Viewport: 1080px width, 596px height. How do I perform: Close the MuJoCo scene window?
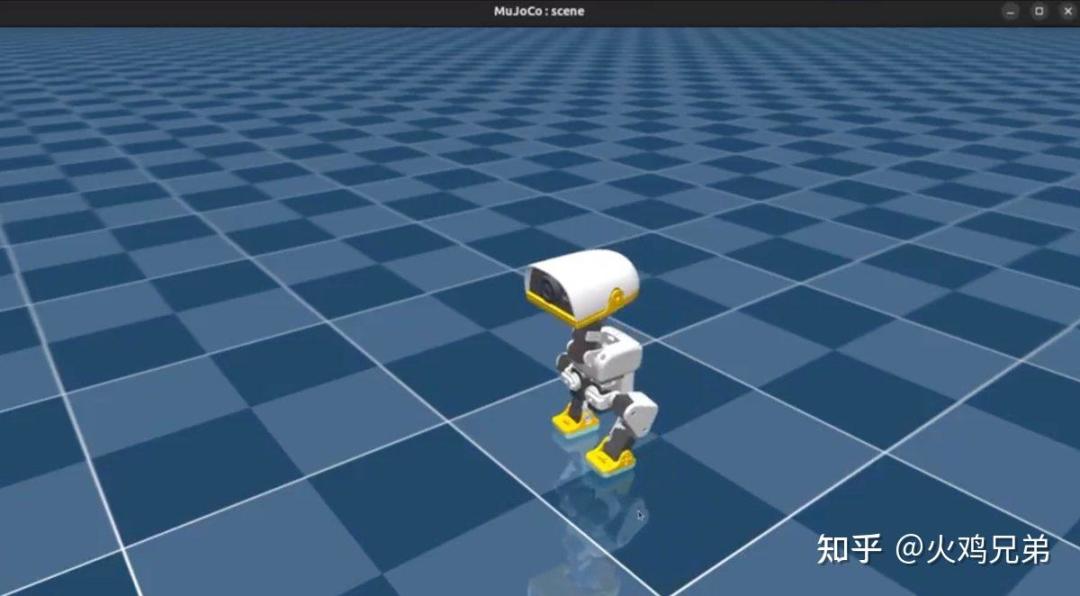pos(1067,11)
